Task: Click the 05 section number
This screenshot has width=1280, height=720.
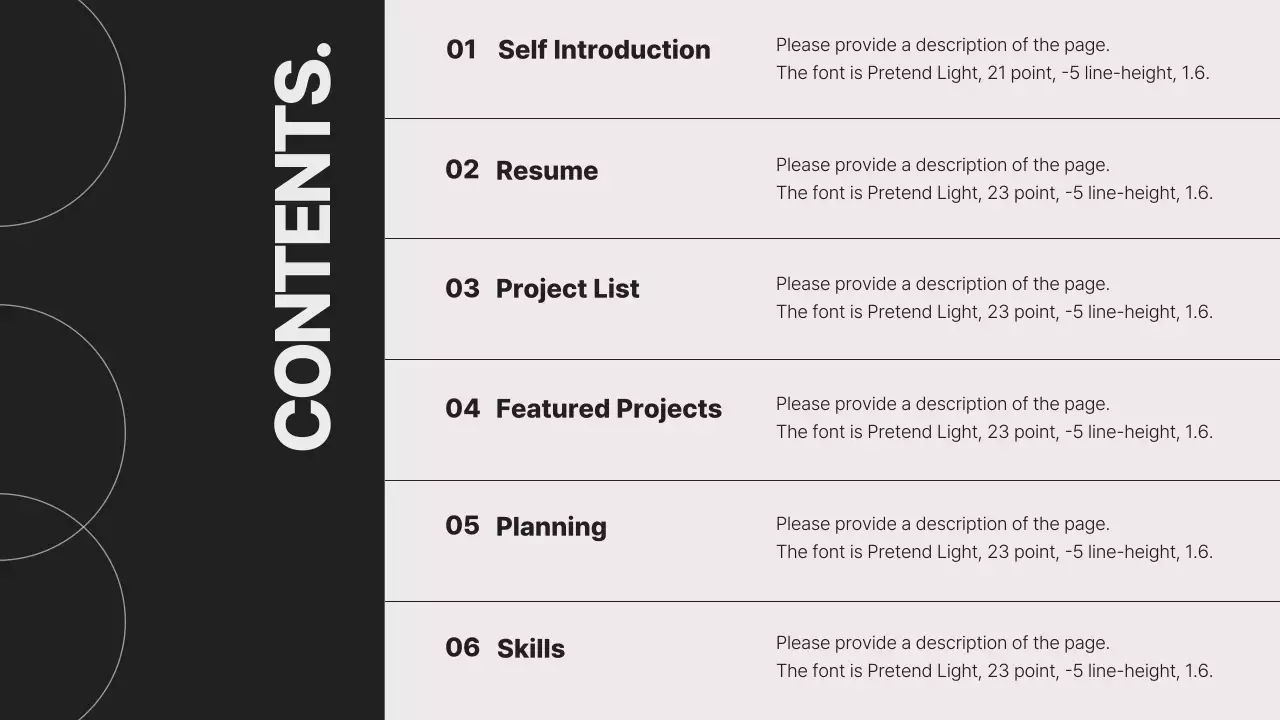Action: [462, 526]
